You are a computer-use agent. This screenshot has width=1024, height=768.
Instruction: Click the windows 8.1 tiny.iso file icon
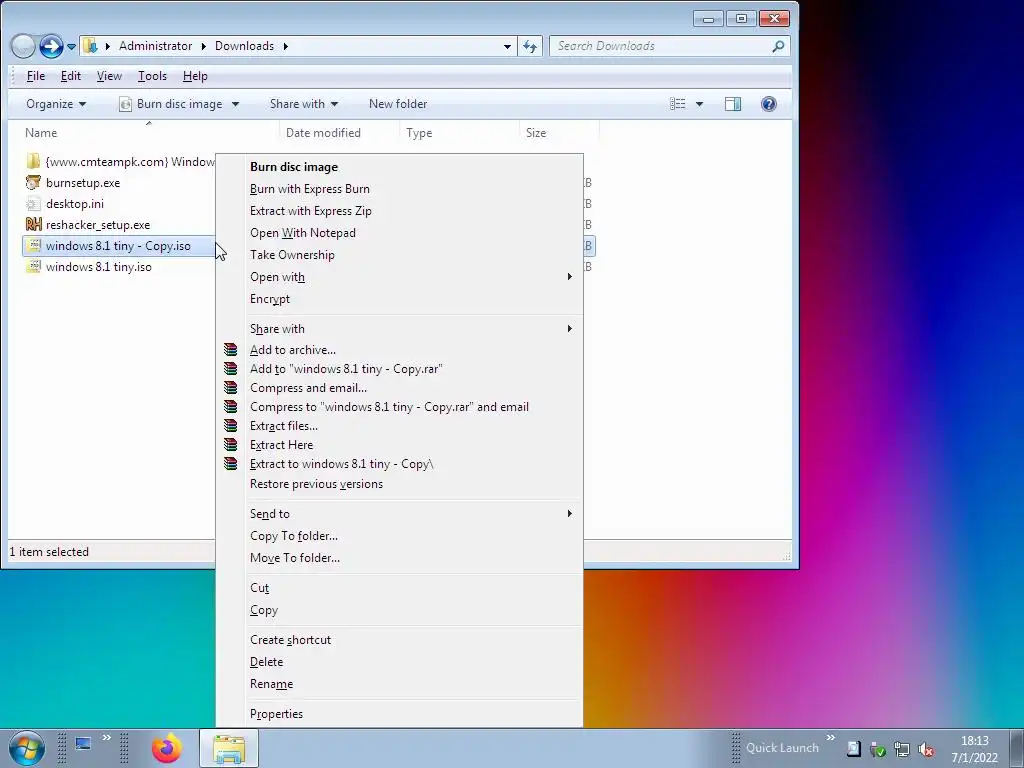33,266
